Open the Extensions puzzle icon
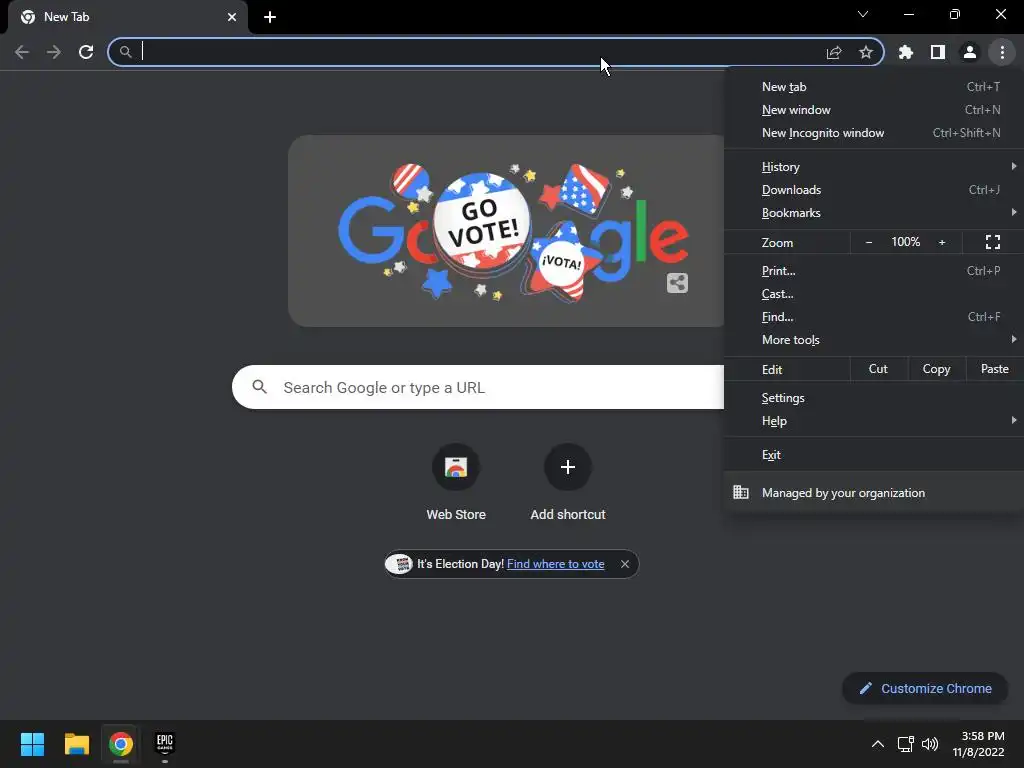 pyautogui.click(x=906, y=52)
